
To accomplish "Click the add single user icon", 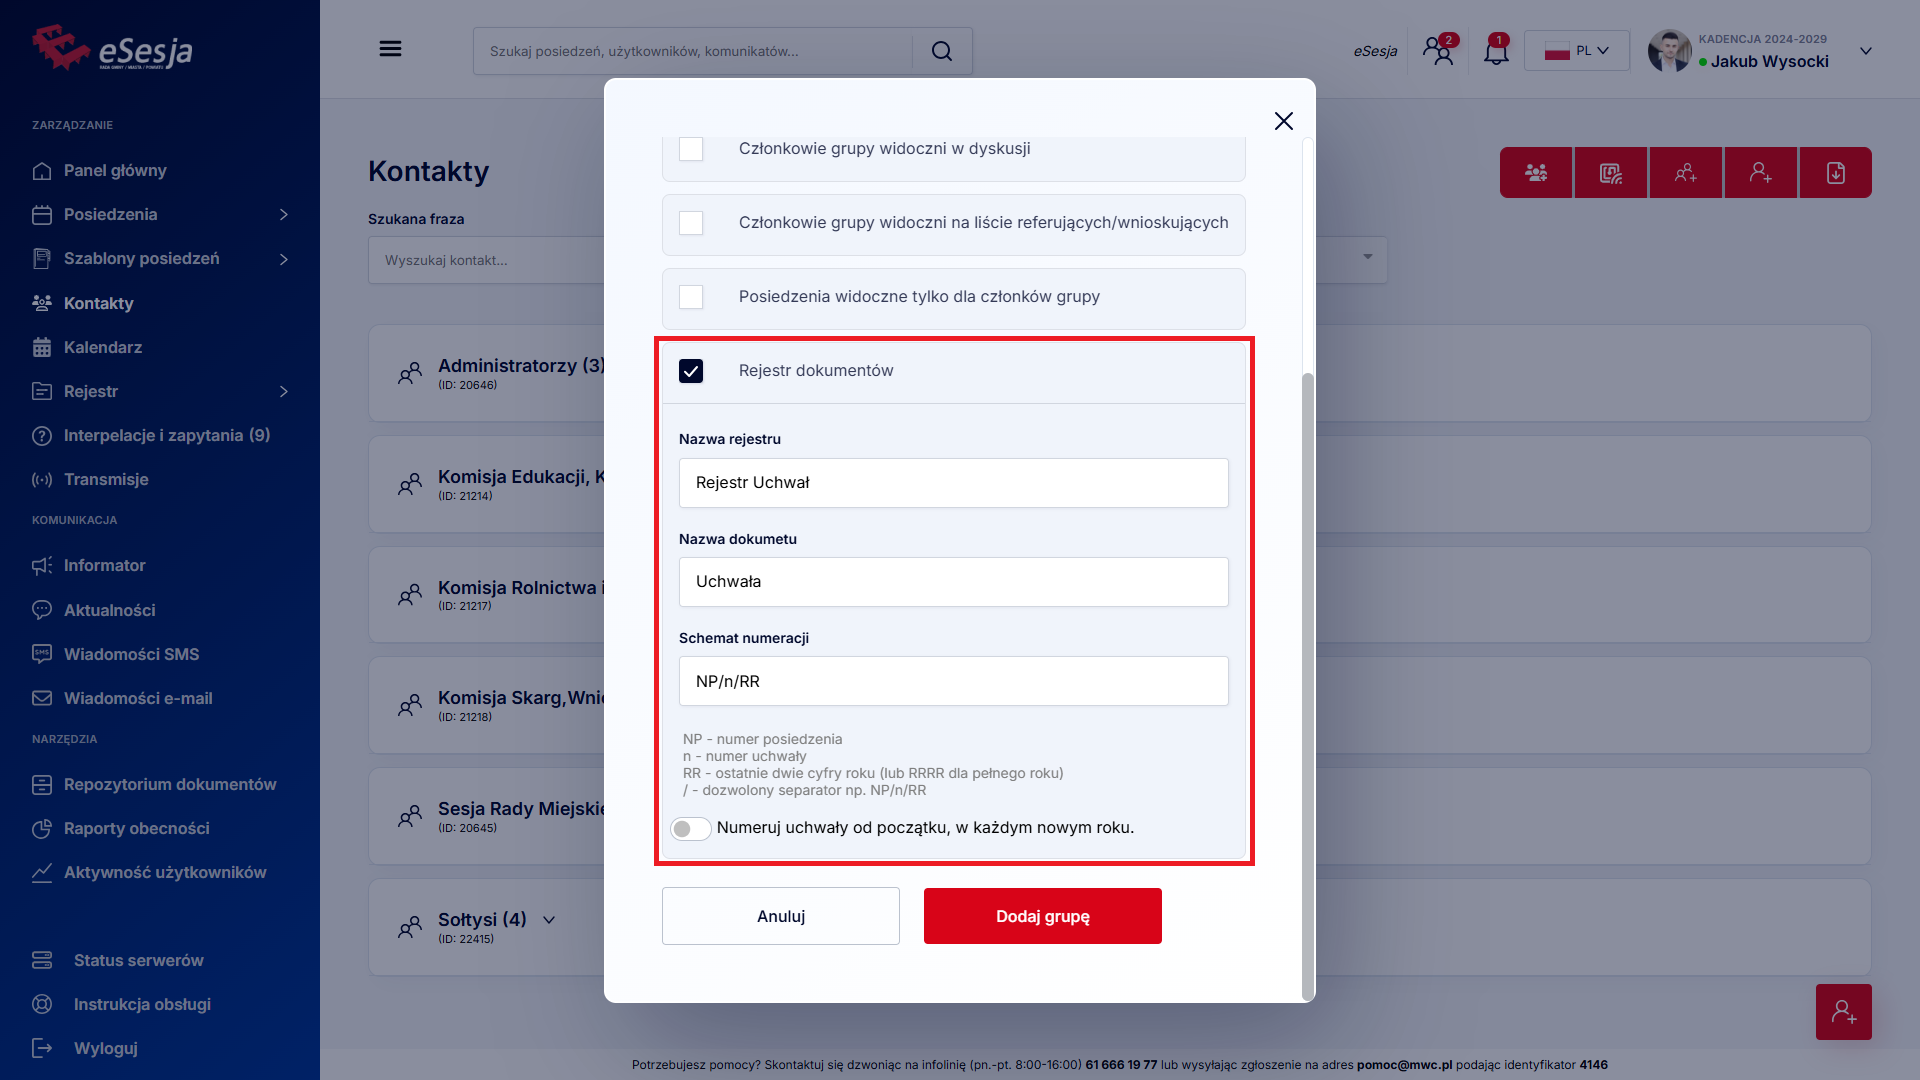I will pos(1760,173).
